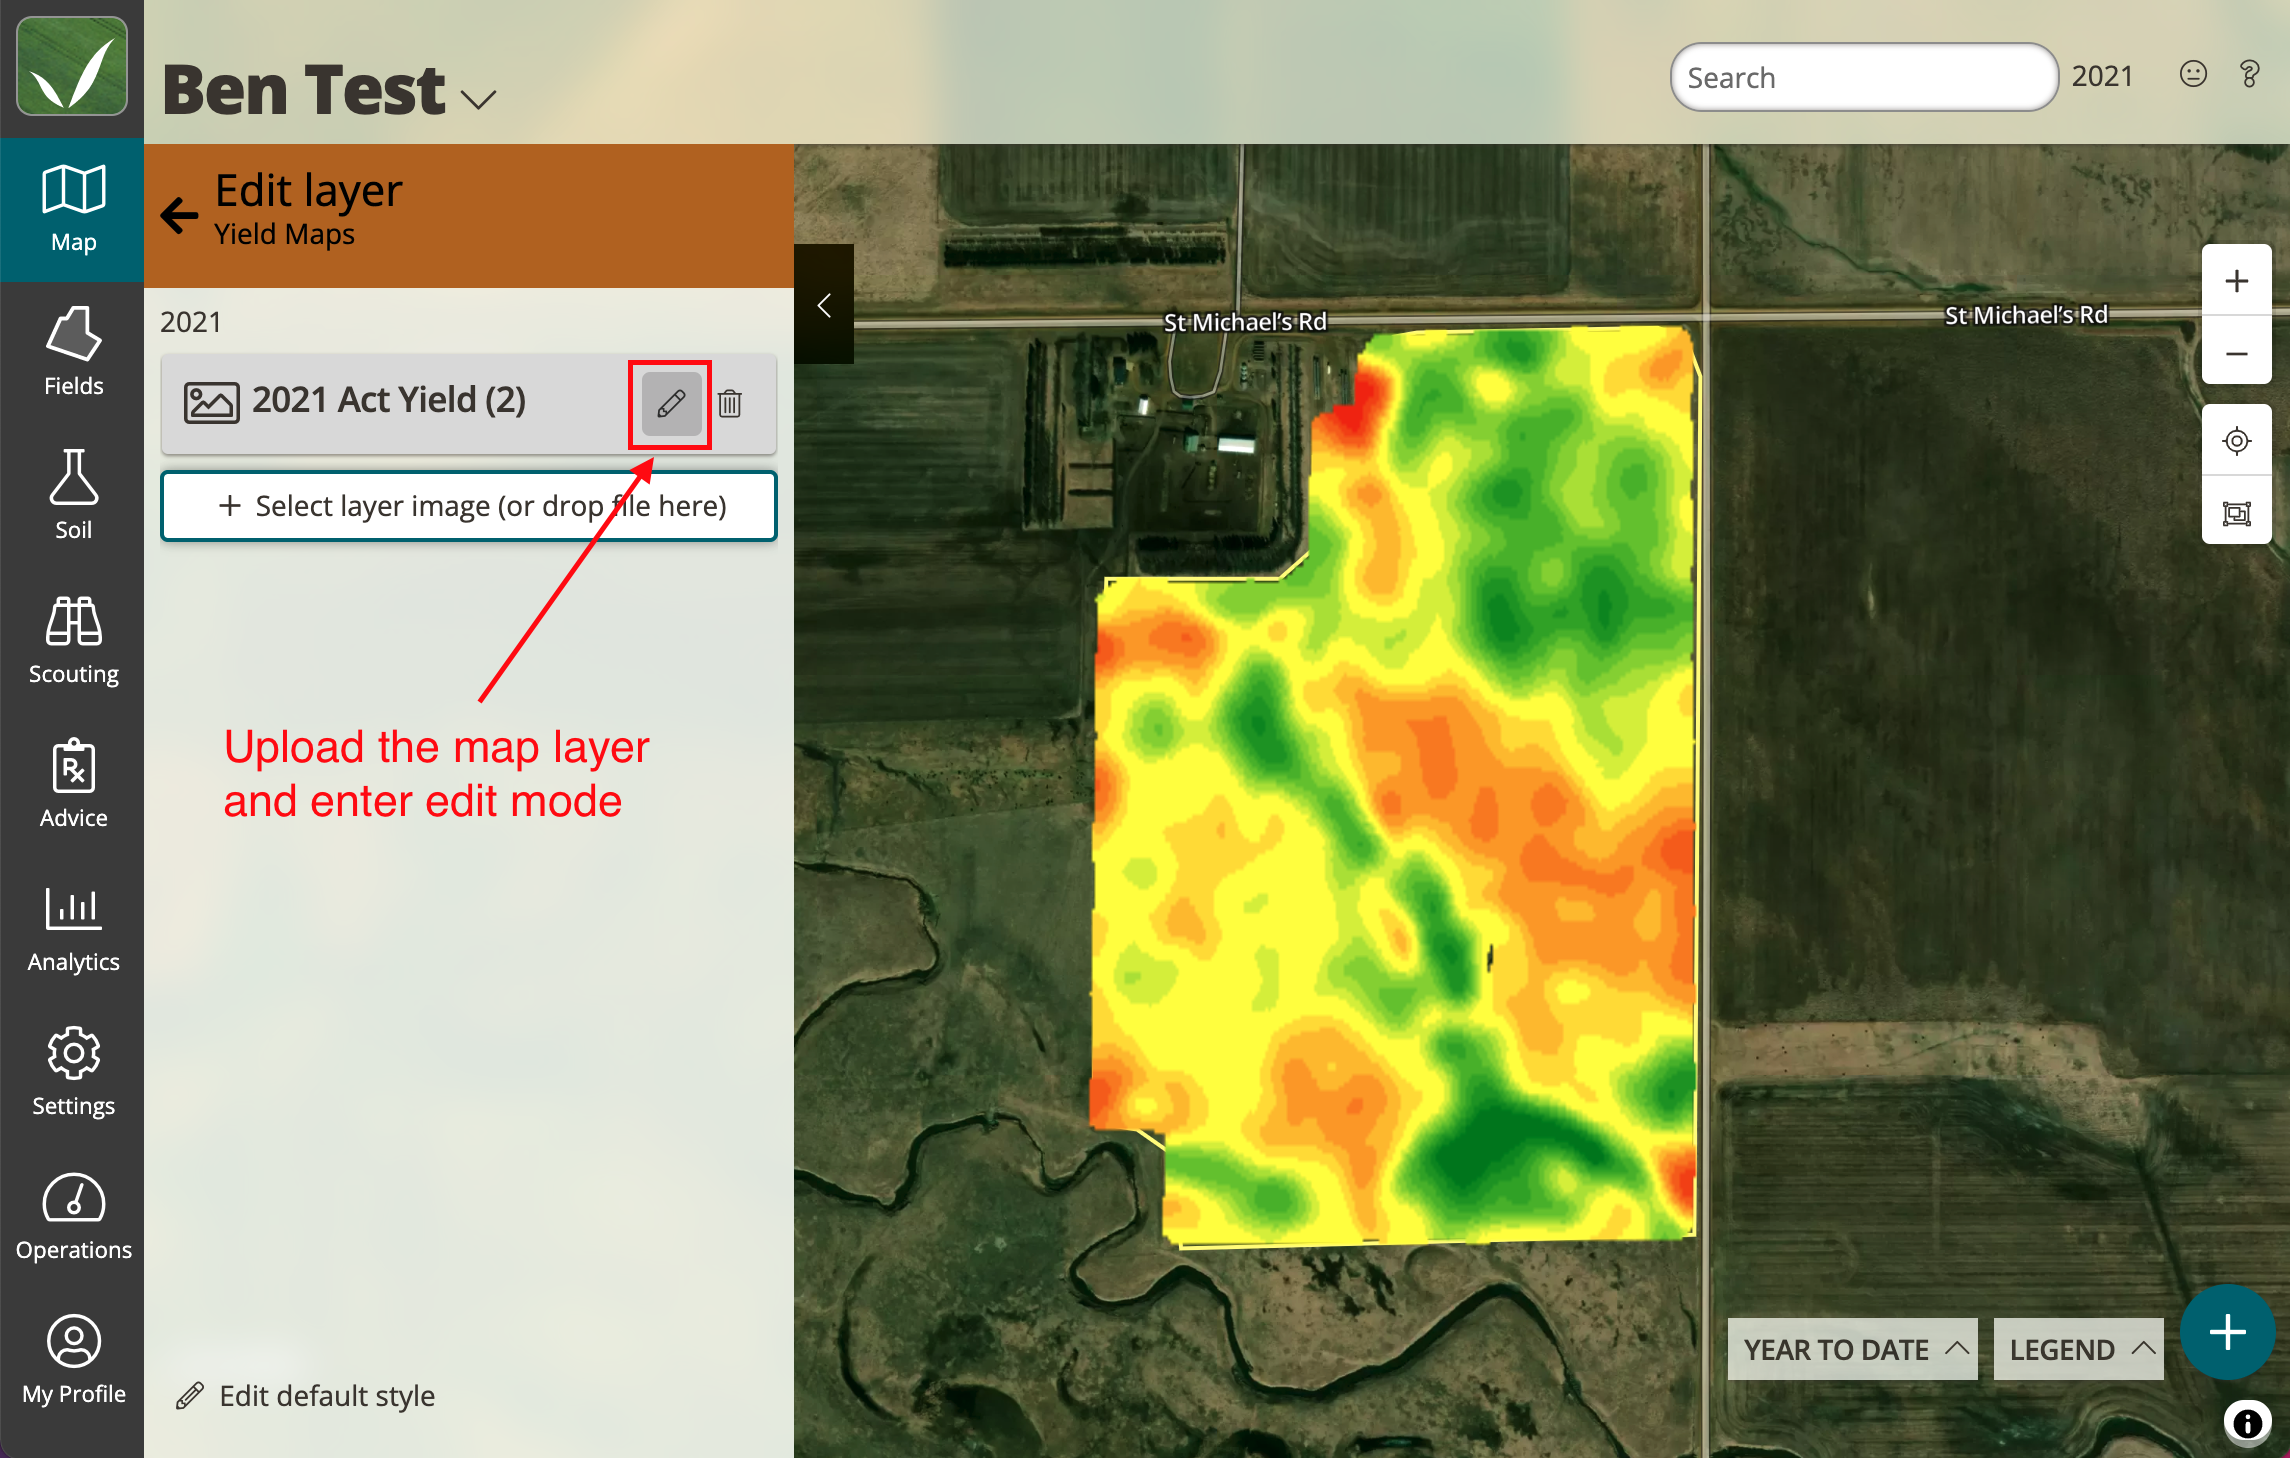The height and width of the screenshot is (1458, 2290).
Task: Go back with the Edit layer arrow
Action: point(180,214)
